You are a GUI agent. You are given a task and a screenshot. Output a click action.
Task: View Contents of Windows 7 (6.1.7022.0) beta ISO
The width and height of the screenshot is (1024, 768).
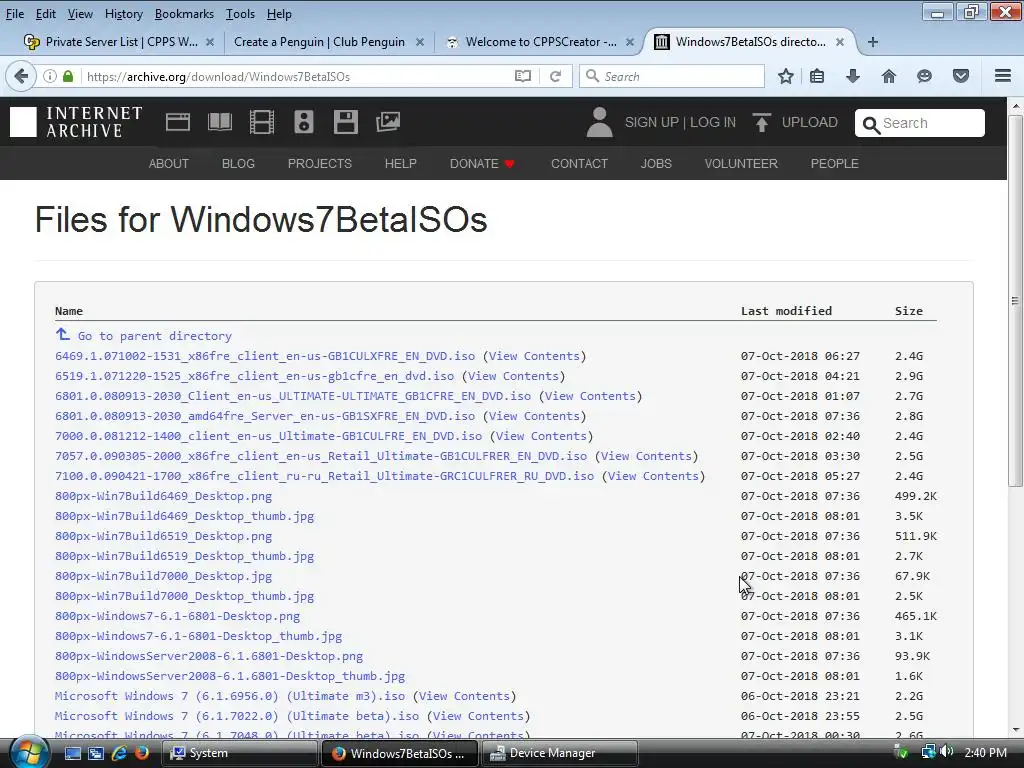point(478,716)
